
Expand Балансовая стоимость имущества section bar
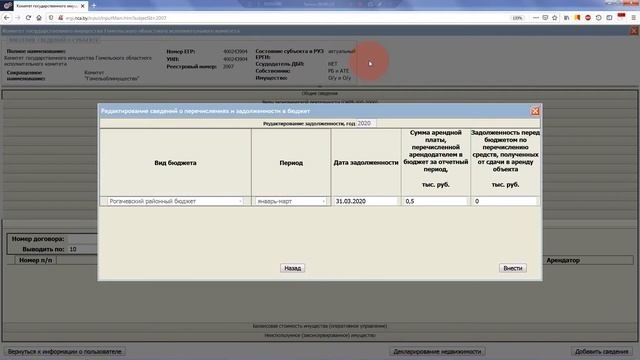320,326
